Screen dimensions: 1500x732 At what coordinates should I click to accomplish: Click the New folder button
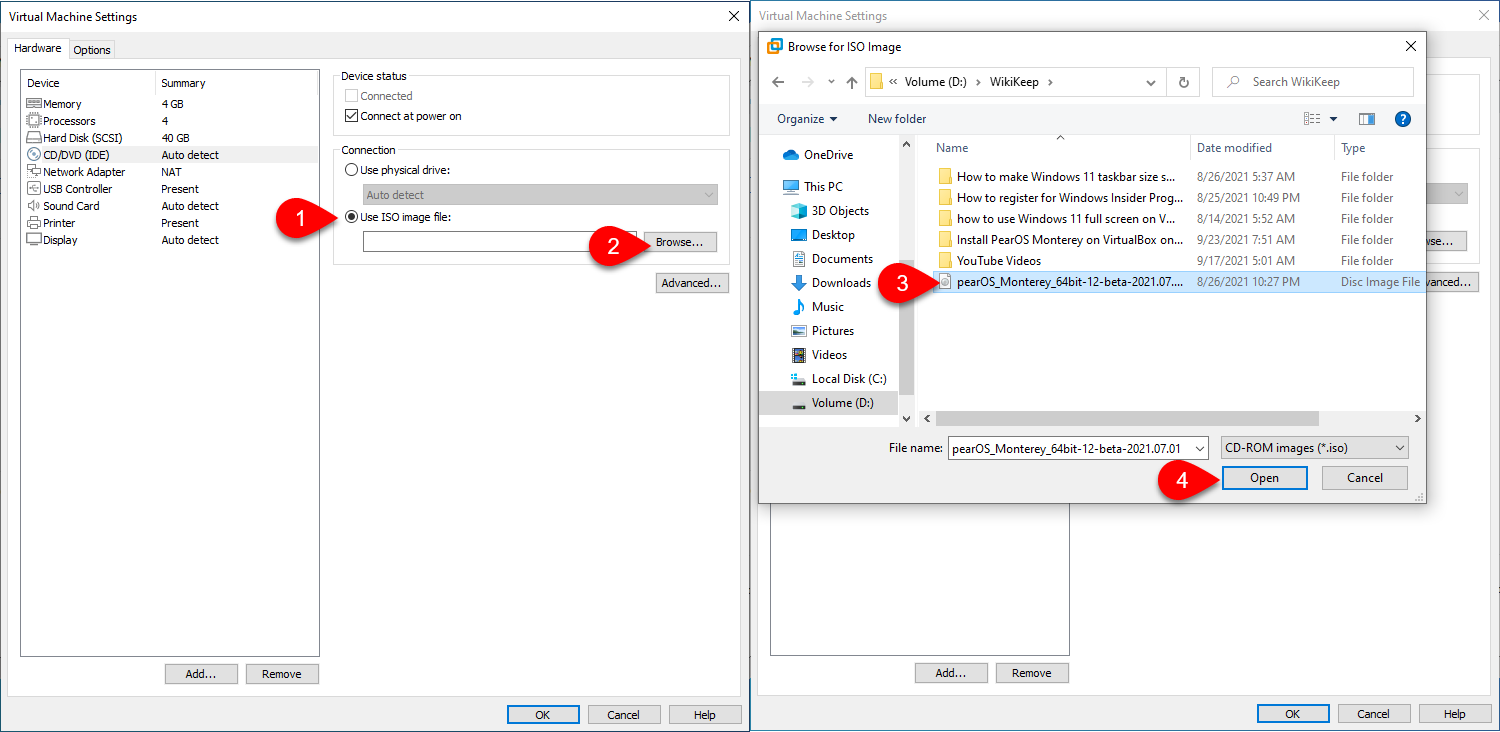[897, 119]
